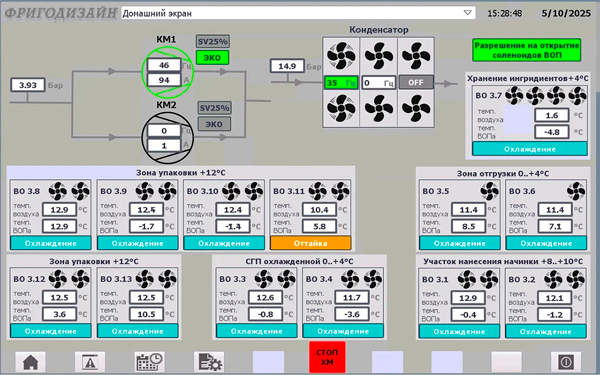Image resolution: width=600 pixels, height=375 pixels.
Task: Select condenser fan below 35 Гц
Action: pyautogui.click(x=341, y=109)
